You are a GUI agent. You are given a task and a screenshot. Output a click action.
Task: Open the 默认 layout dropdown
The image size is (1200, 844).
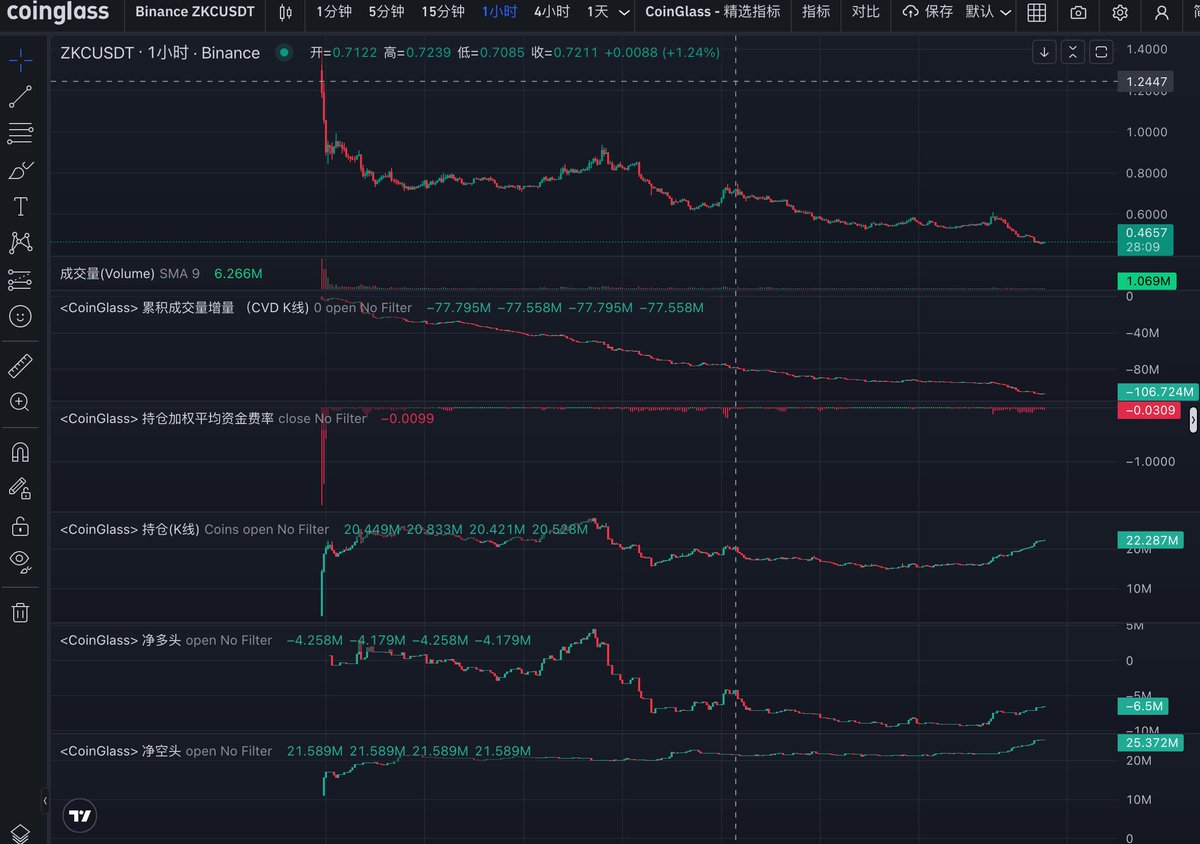(989, 12)
